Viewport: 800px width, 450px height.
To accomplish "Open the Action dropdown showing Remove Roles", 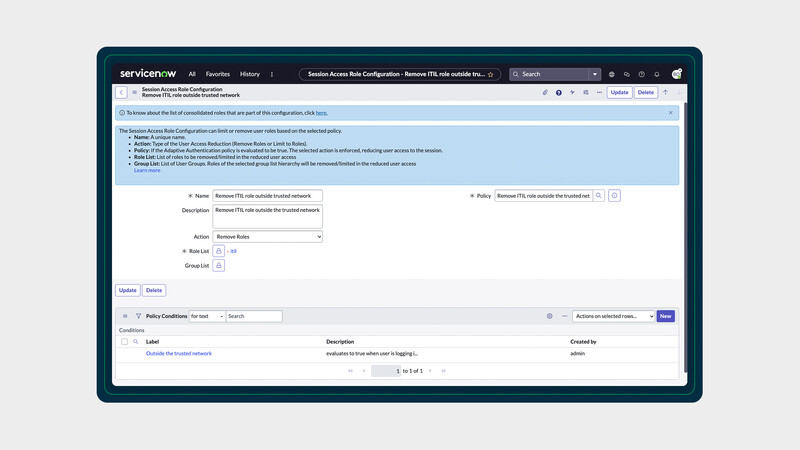I will 267,237.
